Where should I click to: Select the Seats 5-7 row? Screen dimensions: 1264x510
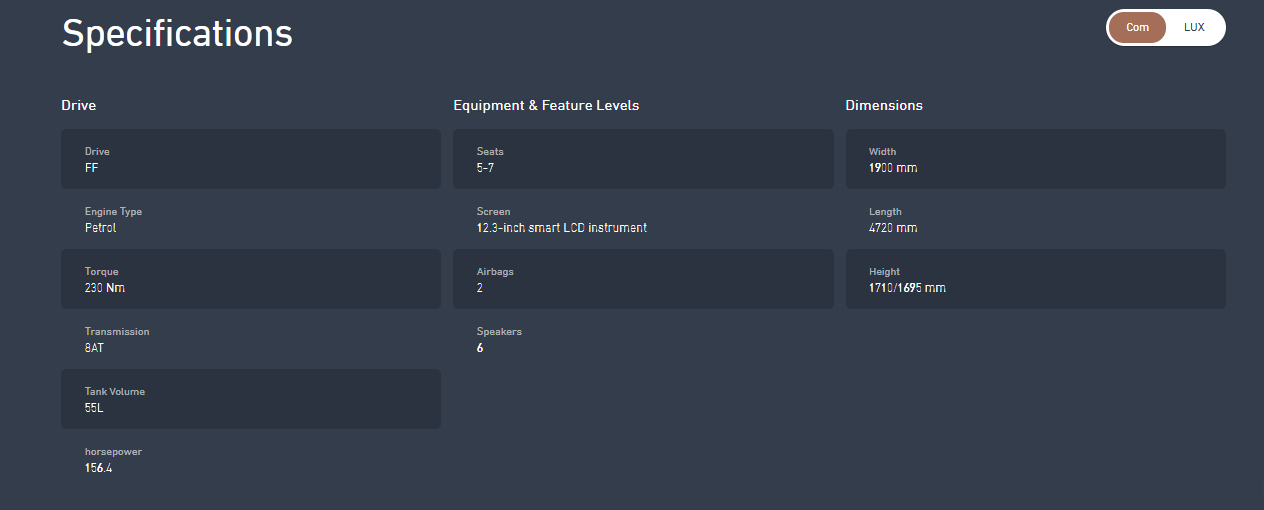[x=643, y=159]
